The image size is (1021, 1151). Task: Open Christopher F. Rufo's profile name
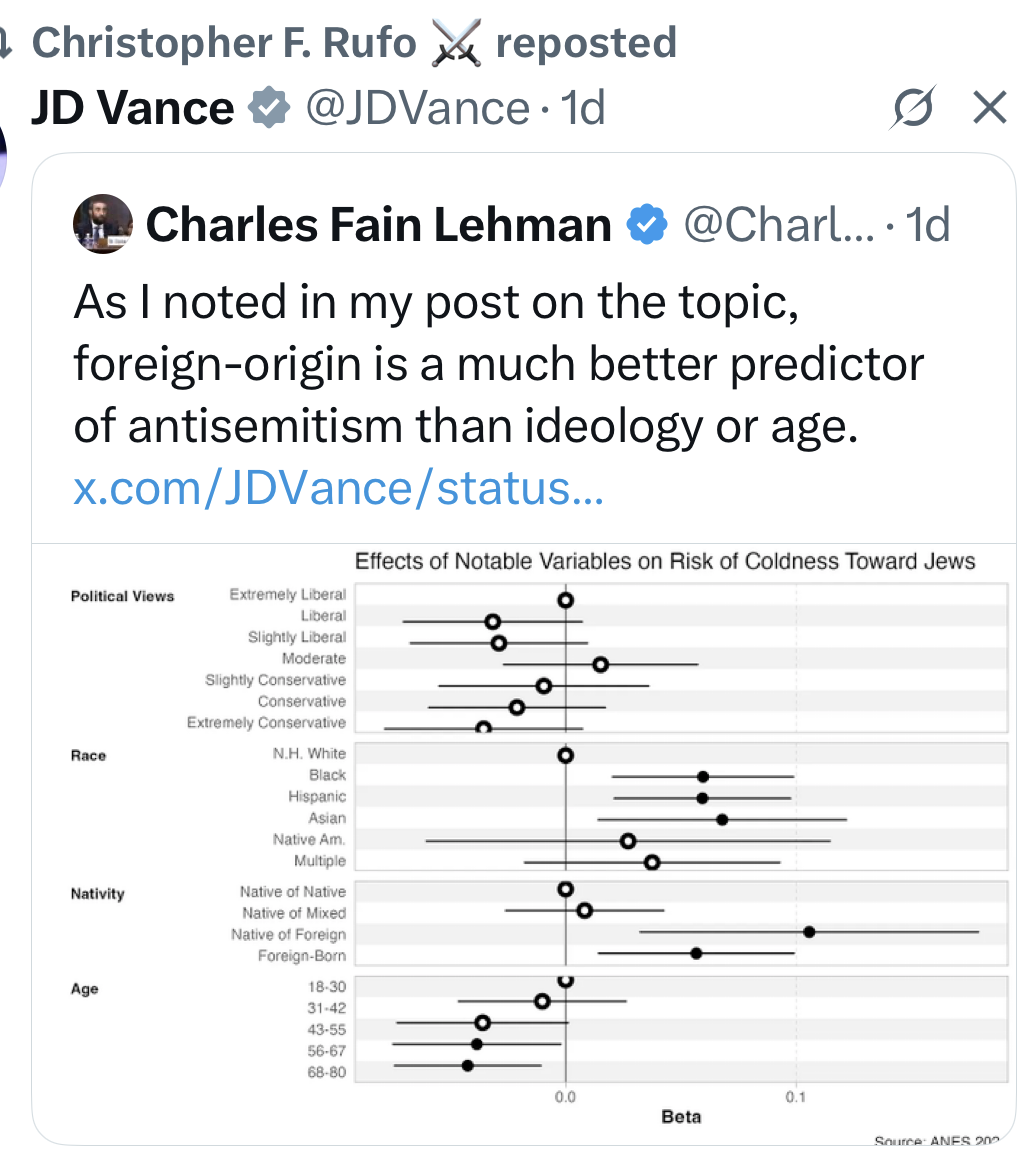coord(223,43)
